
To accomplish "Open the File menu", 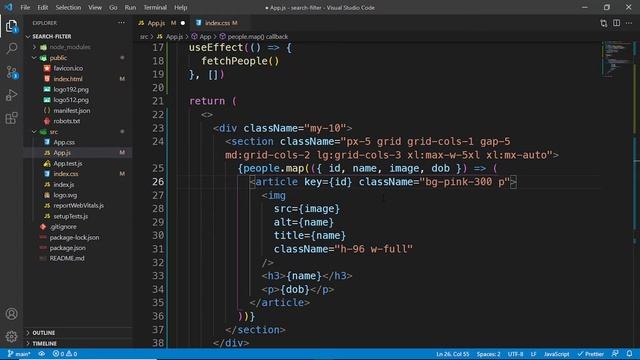I will click(25, 7).
